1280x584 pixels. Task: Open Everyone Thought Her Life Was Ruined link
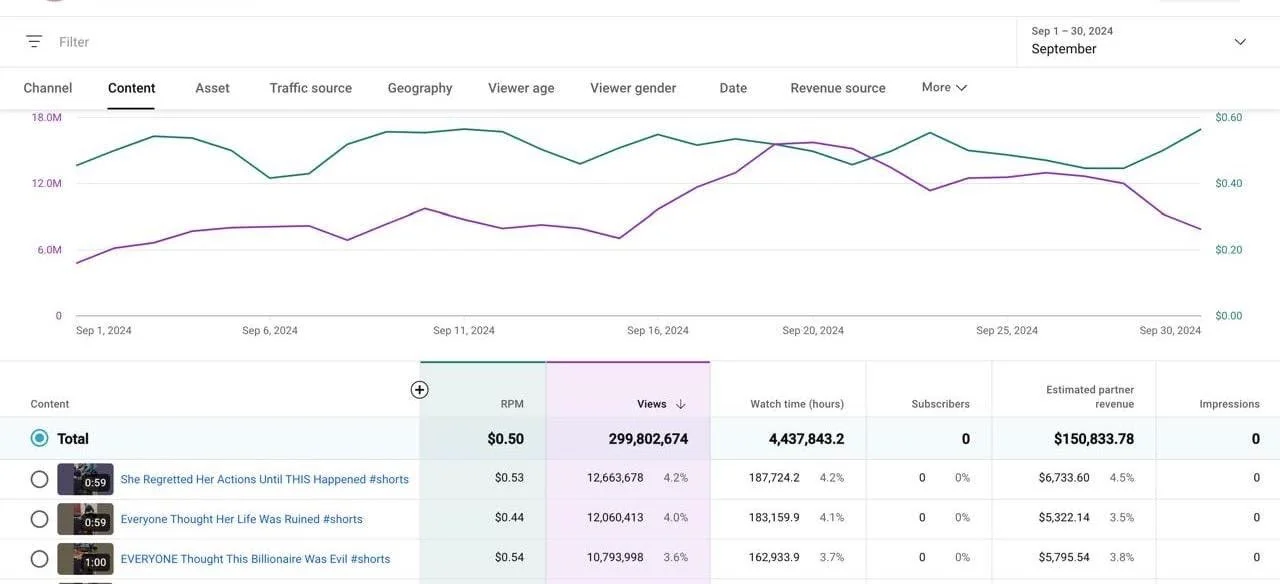(x=241, y=519)
